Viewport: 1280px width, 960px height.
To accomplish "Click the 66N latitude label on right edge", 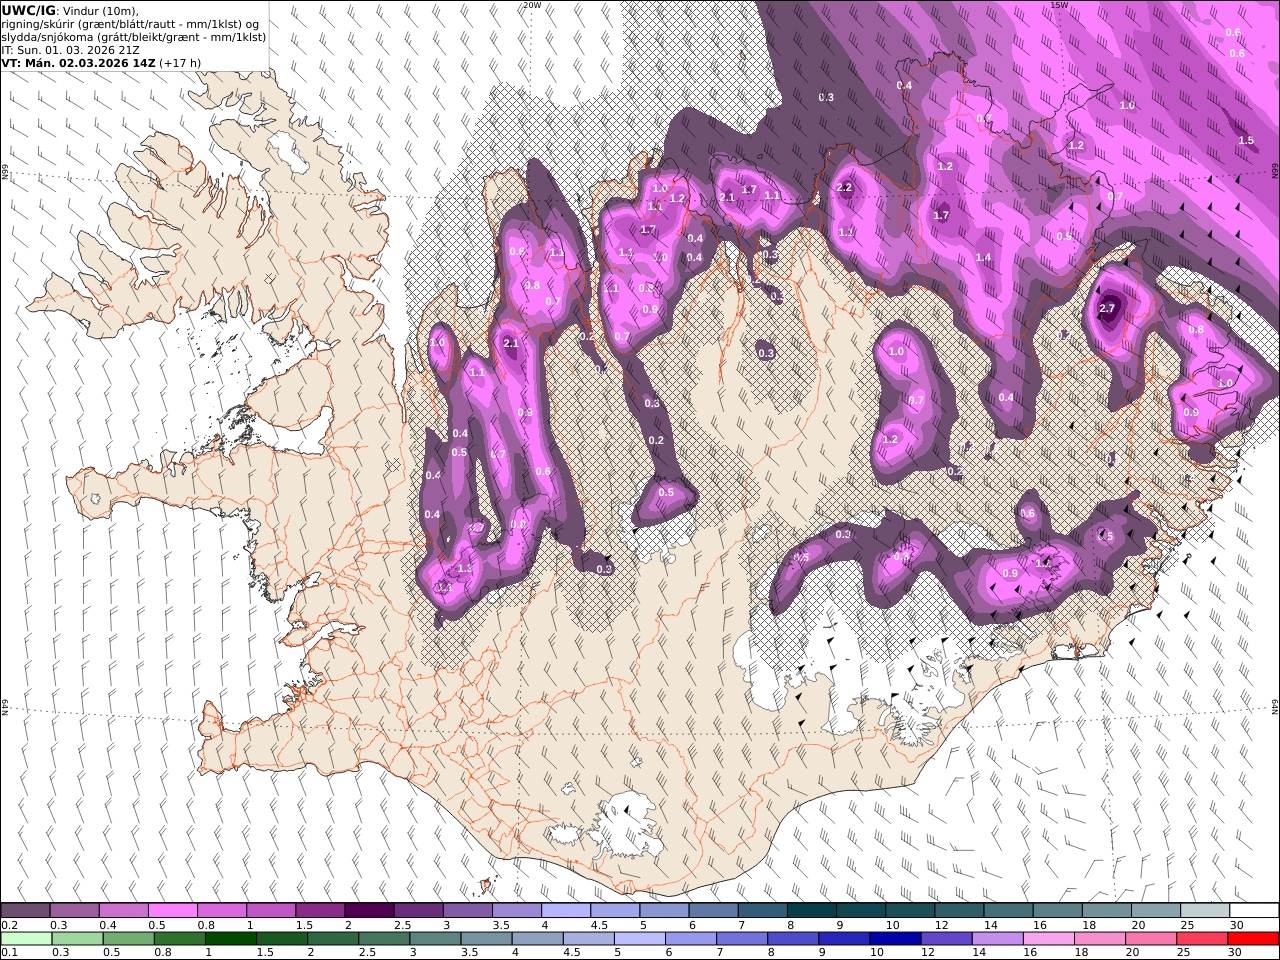I will (1275, 172).
